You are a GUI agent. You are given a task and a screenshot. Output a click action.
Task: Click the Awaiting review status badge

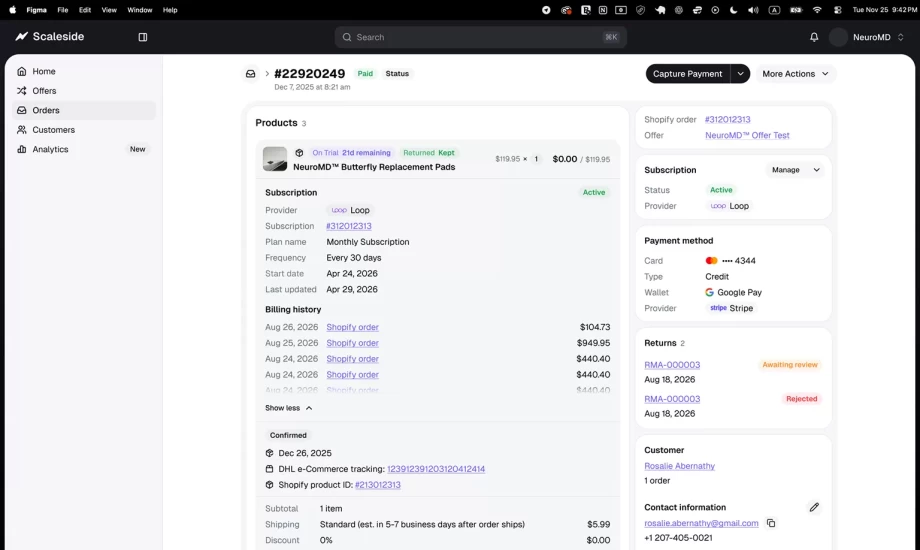coord(790,365)
